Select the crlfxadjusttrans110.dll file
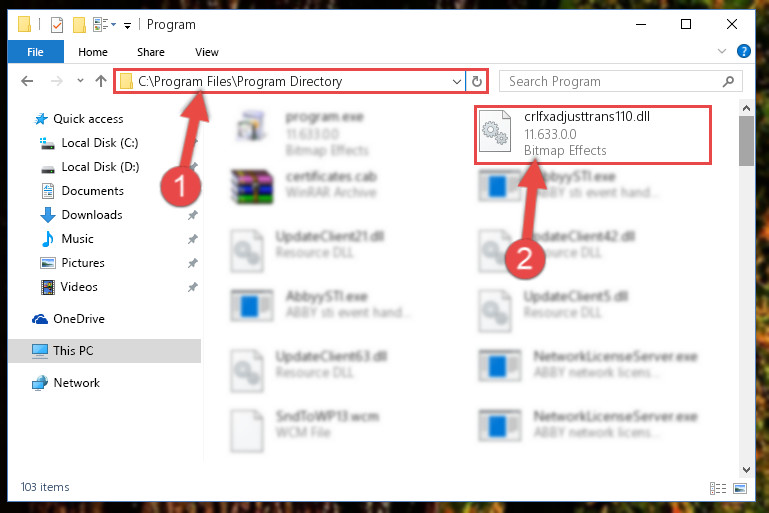The image size is (769, 513). [x=592, y=134]
